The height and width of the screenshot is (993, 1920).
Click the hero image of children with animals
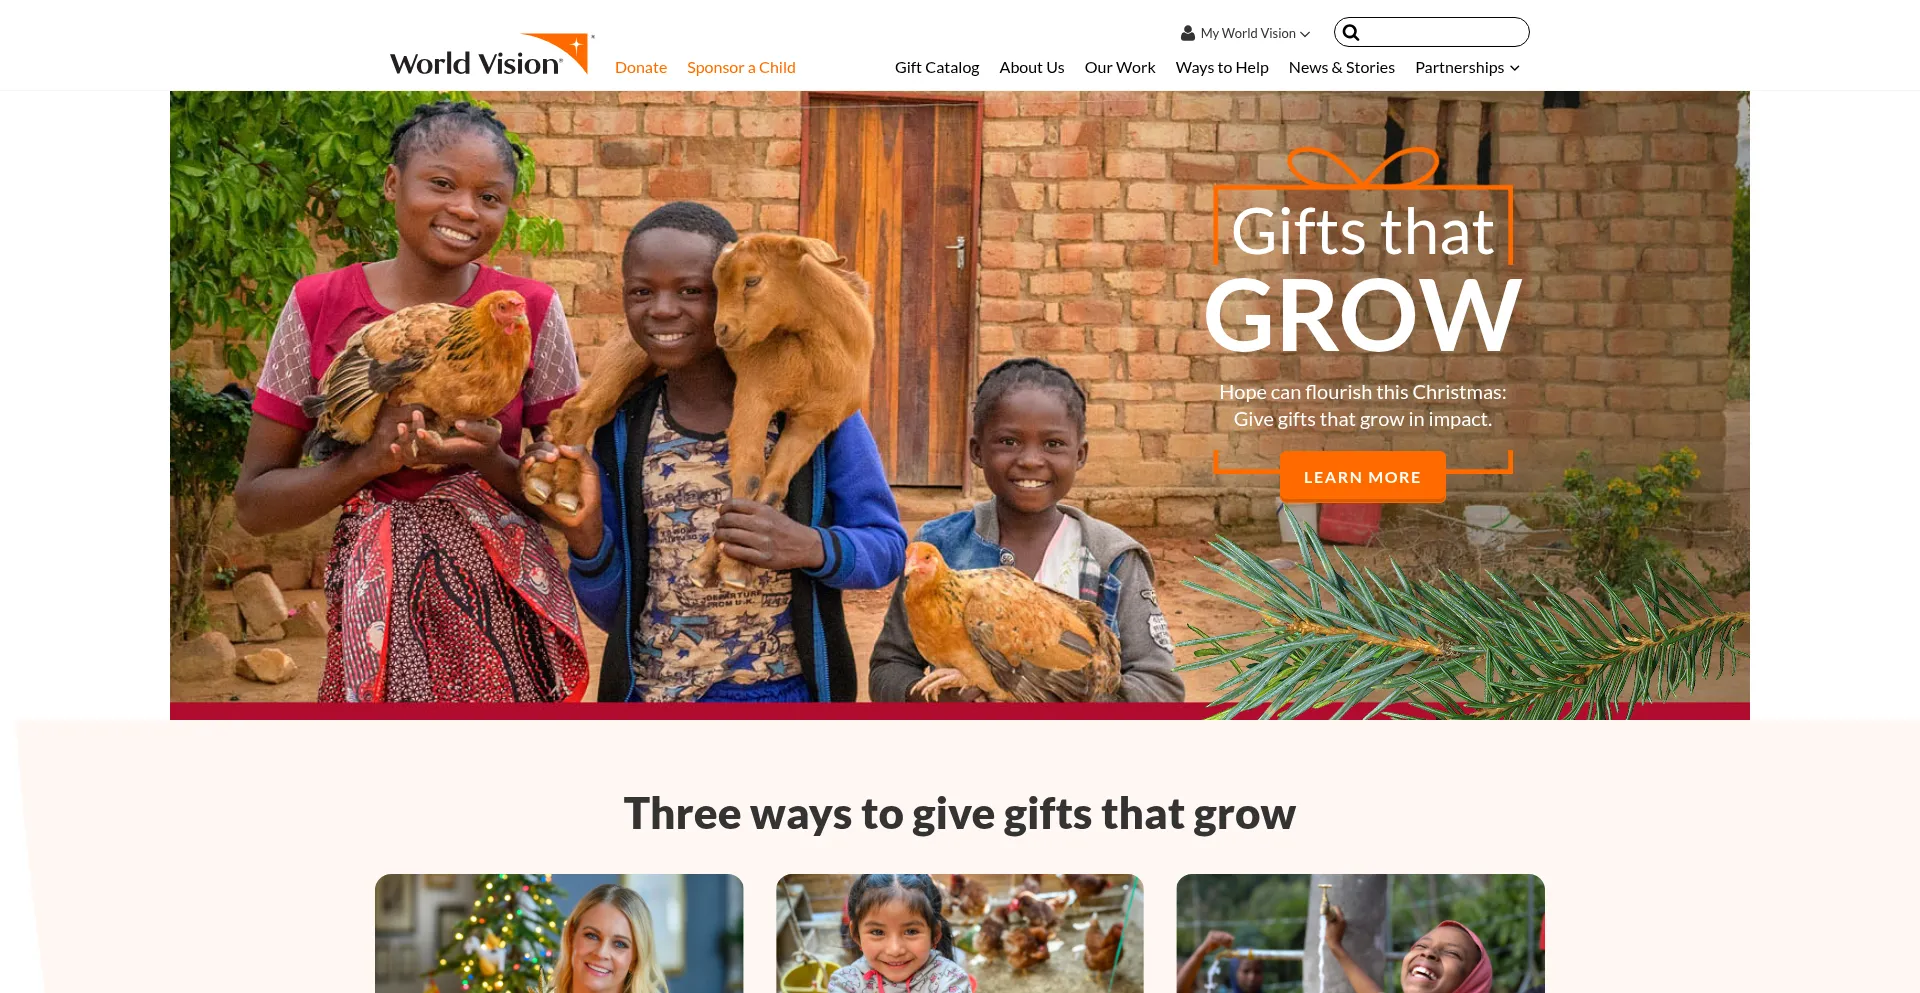point(680,400)
